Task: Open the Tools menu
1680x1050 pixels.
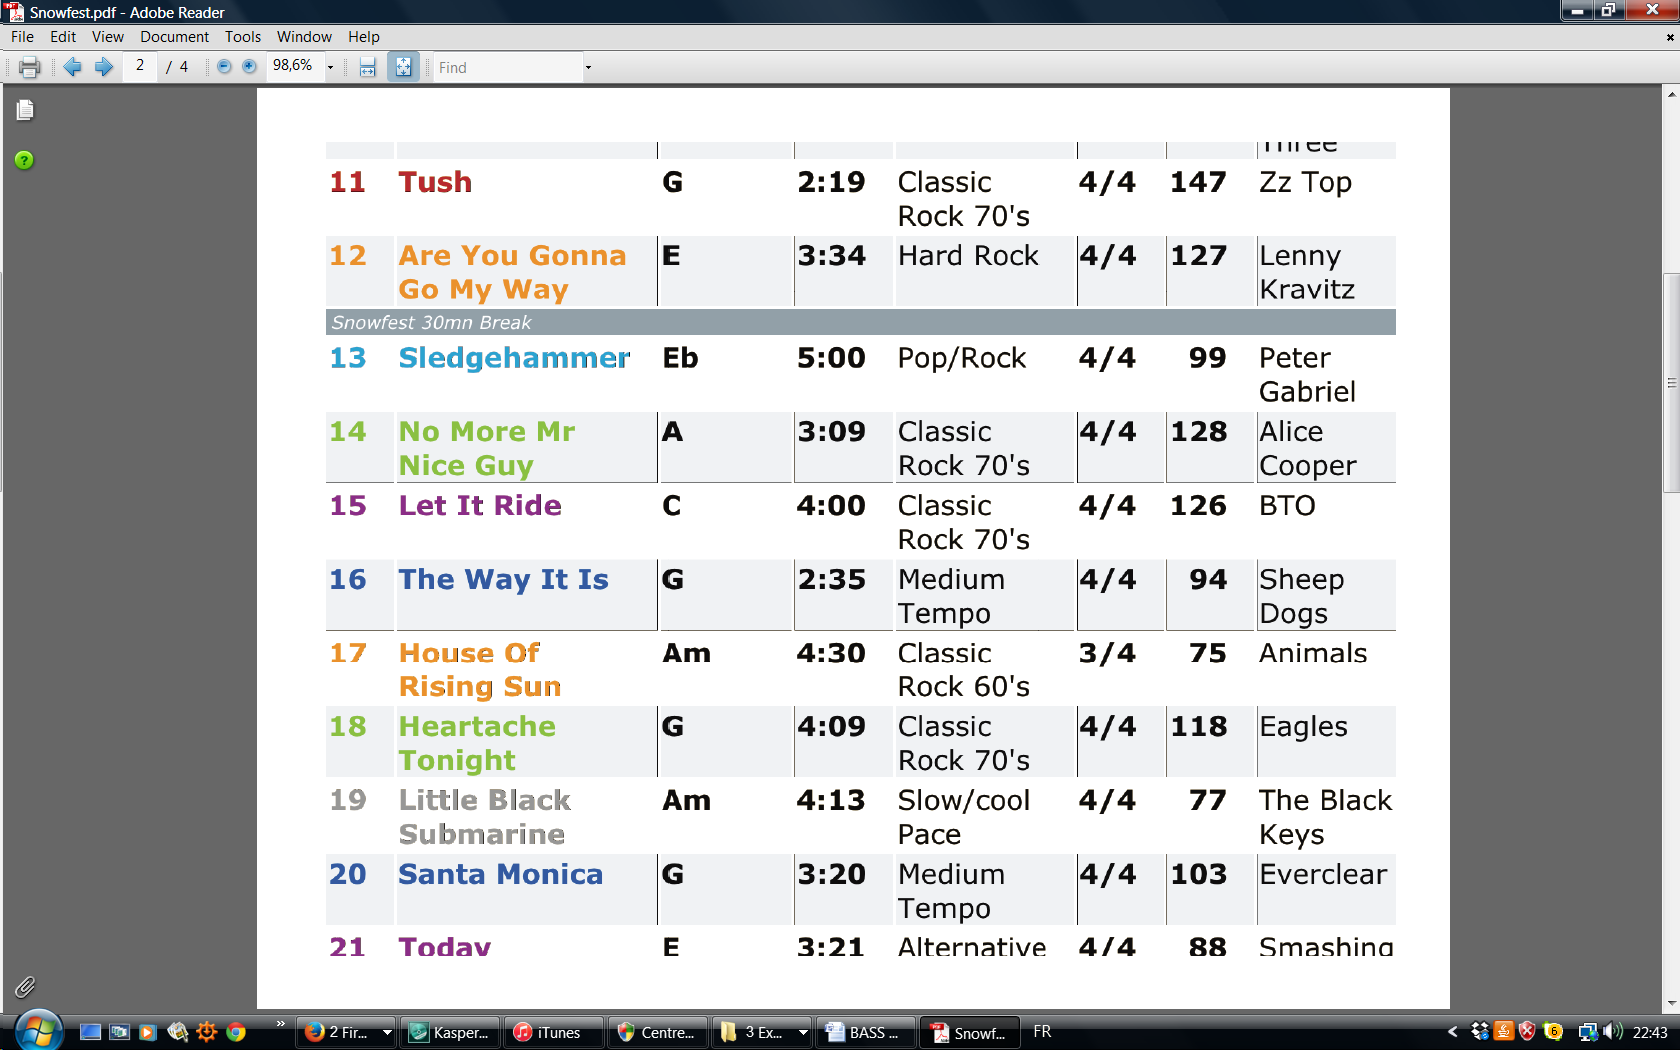Action: coord(243,37)
